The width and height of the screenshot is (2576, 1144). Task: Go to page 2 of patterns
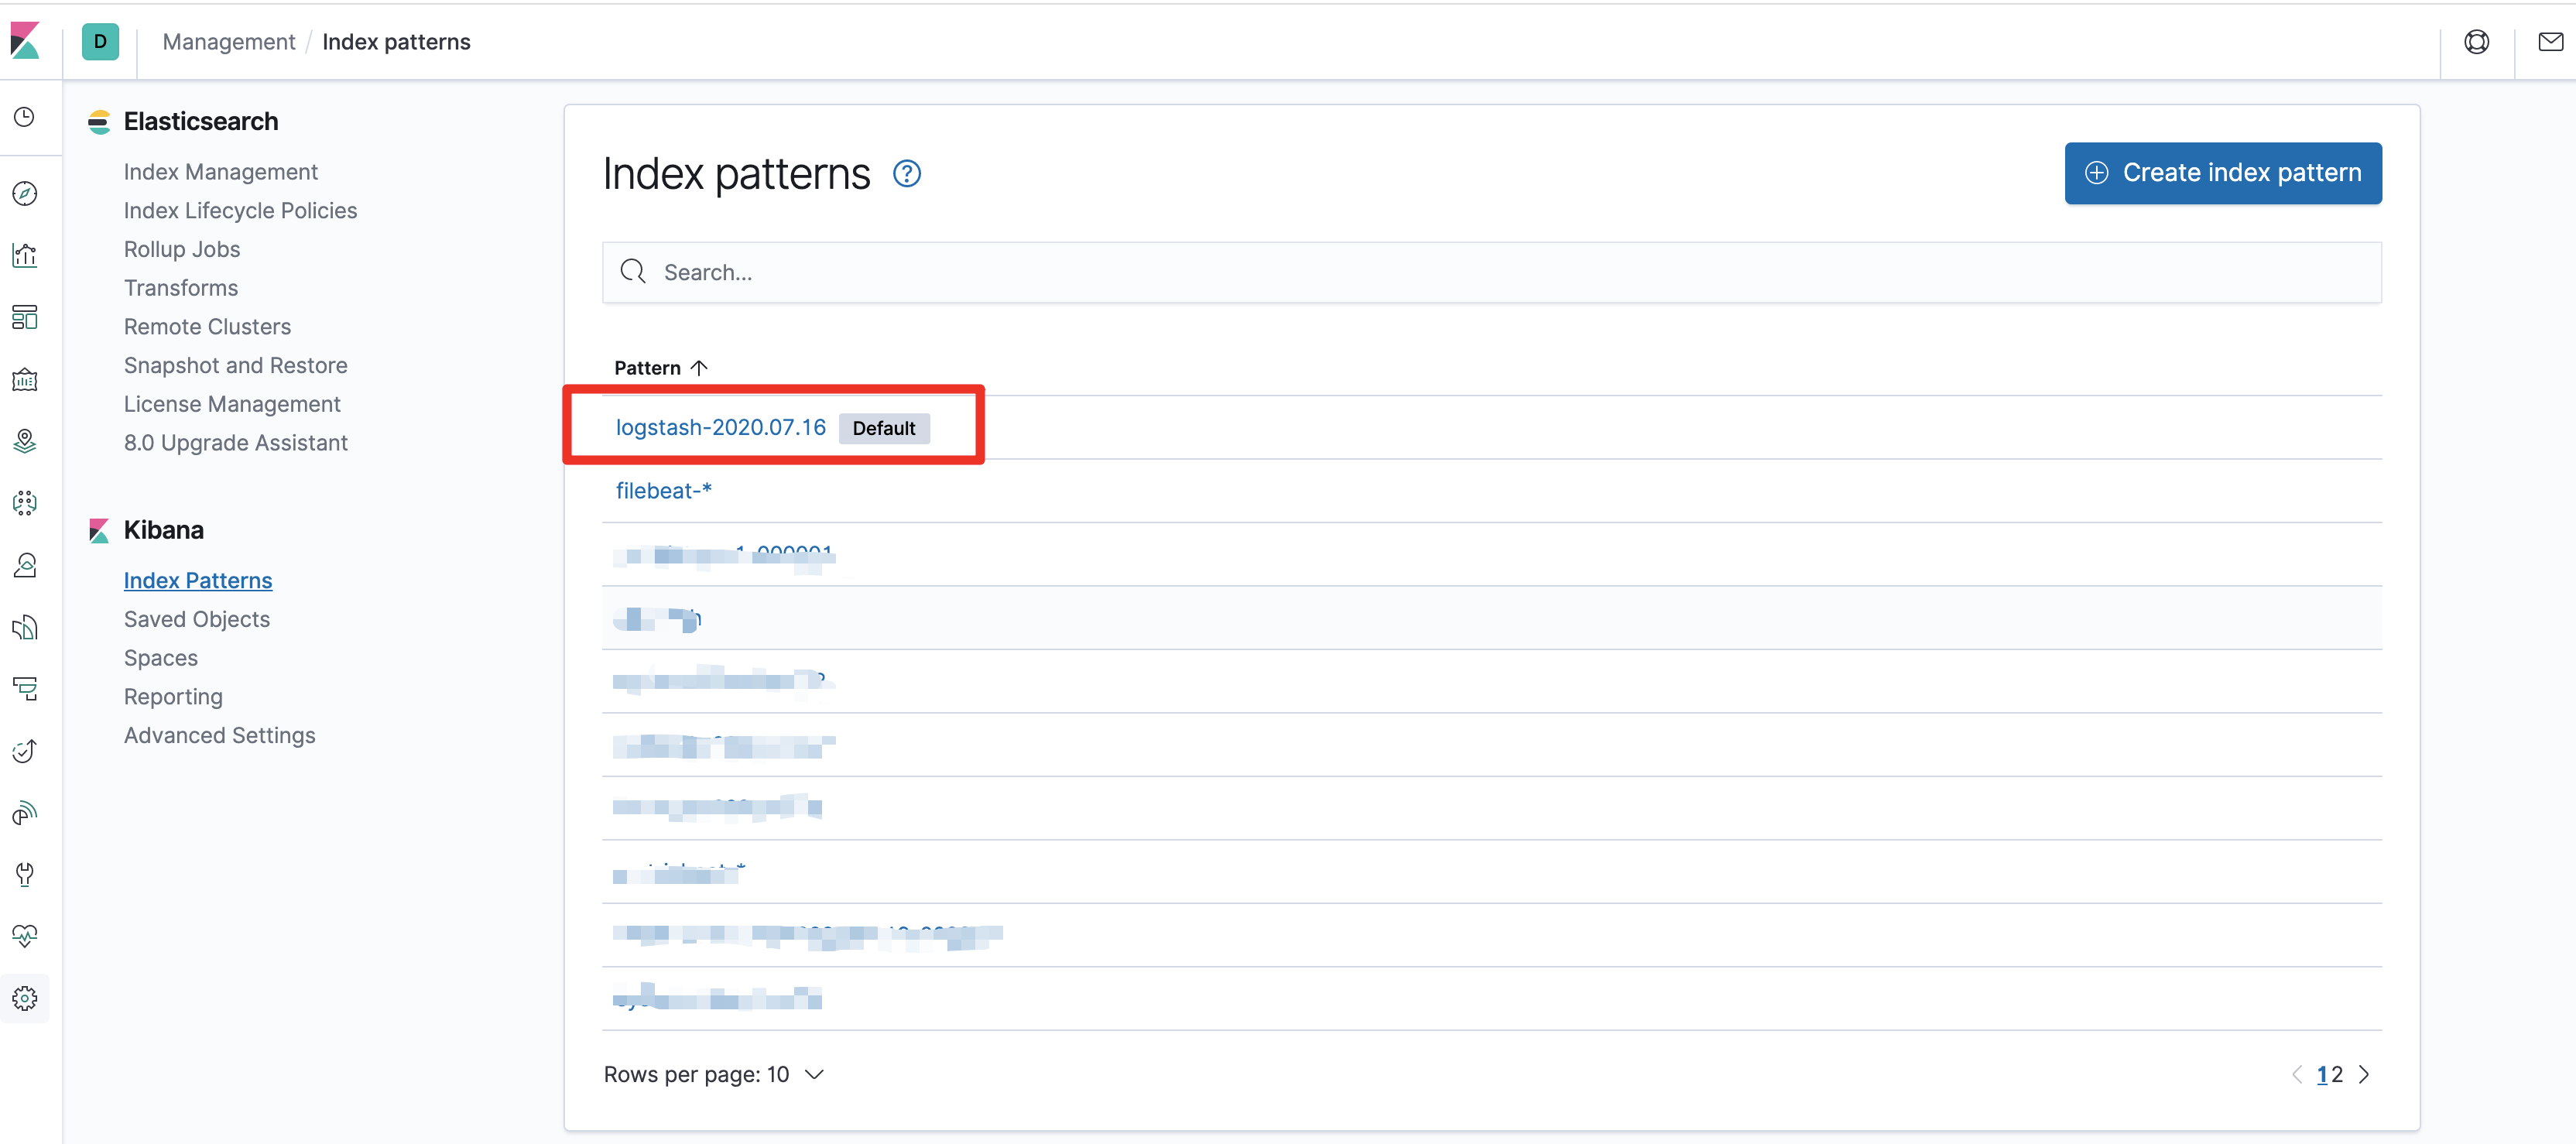(x=2337, y=1074)
